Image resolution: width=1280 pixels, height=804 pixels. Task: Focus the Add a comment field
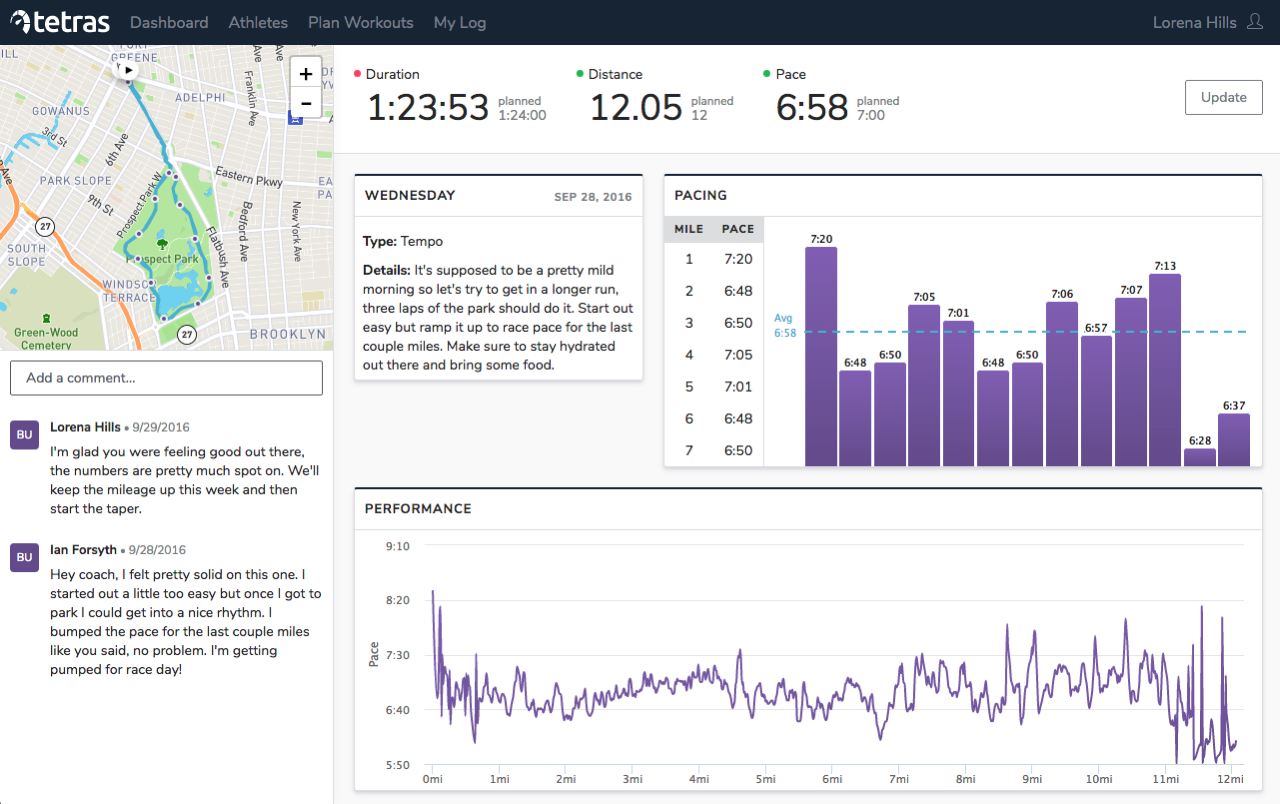click(166, 378)
